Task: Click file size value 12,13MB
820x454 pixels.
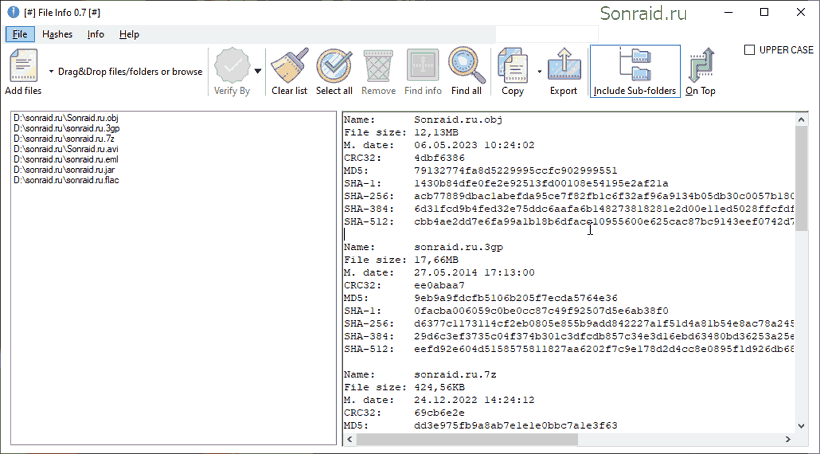Action: coord(436,132)
